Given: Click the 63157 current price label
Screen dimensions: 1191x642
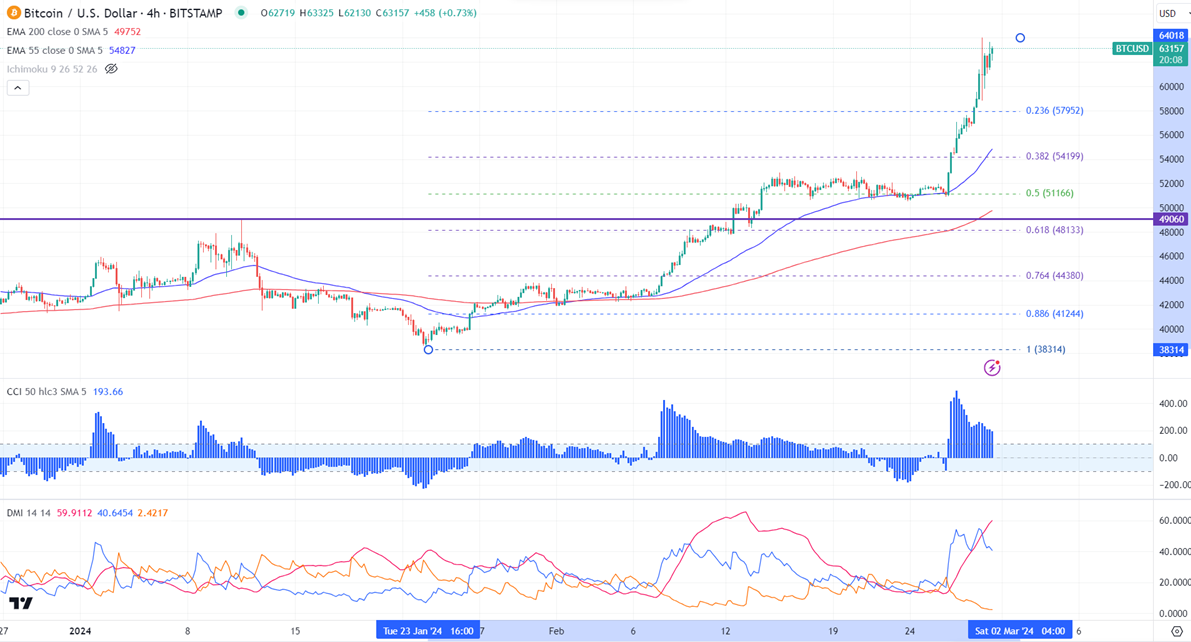Looking at the screenshot, I should coord(1170,49).
